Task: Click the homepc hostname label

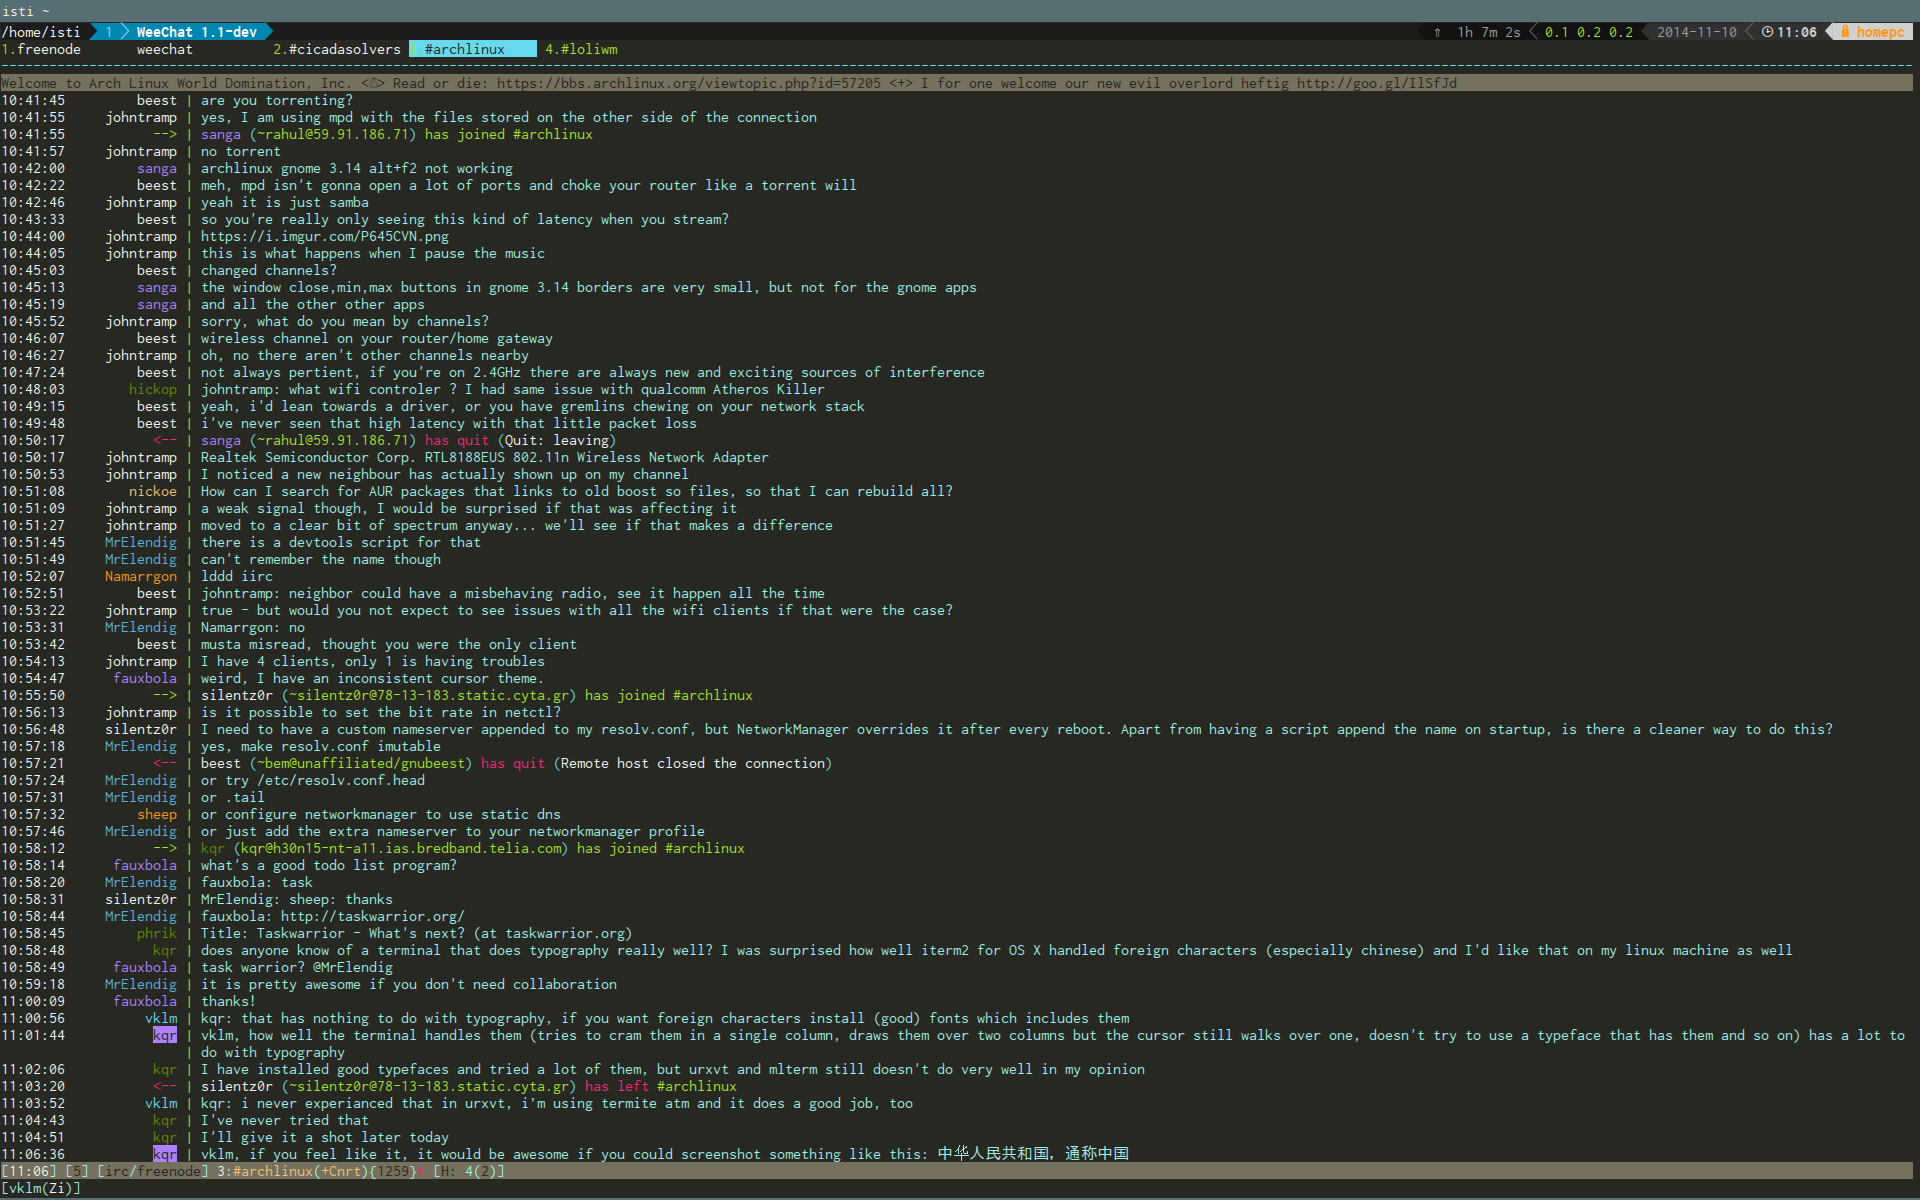Action: pyautogui.click(x=1881, y=32)
